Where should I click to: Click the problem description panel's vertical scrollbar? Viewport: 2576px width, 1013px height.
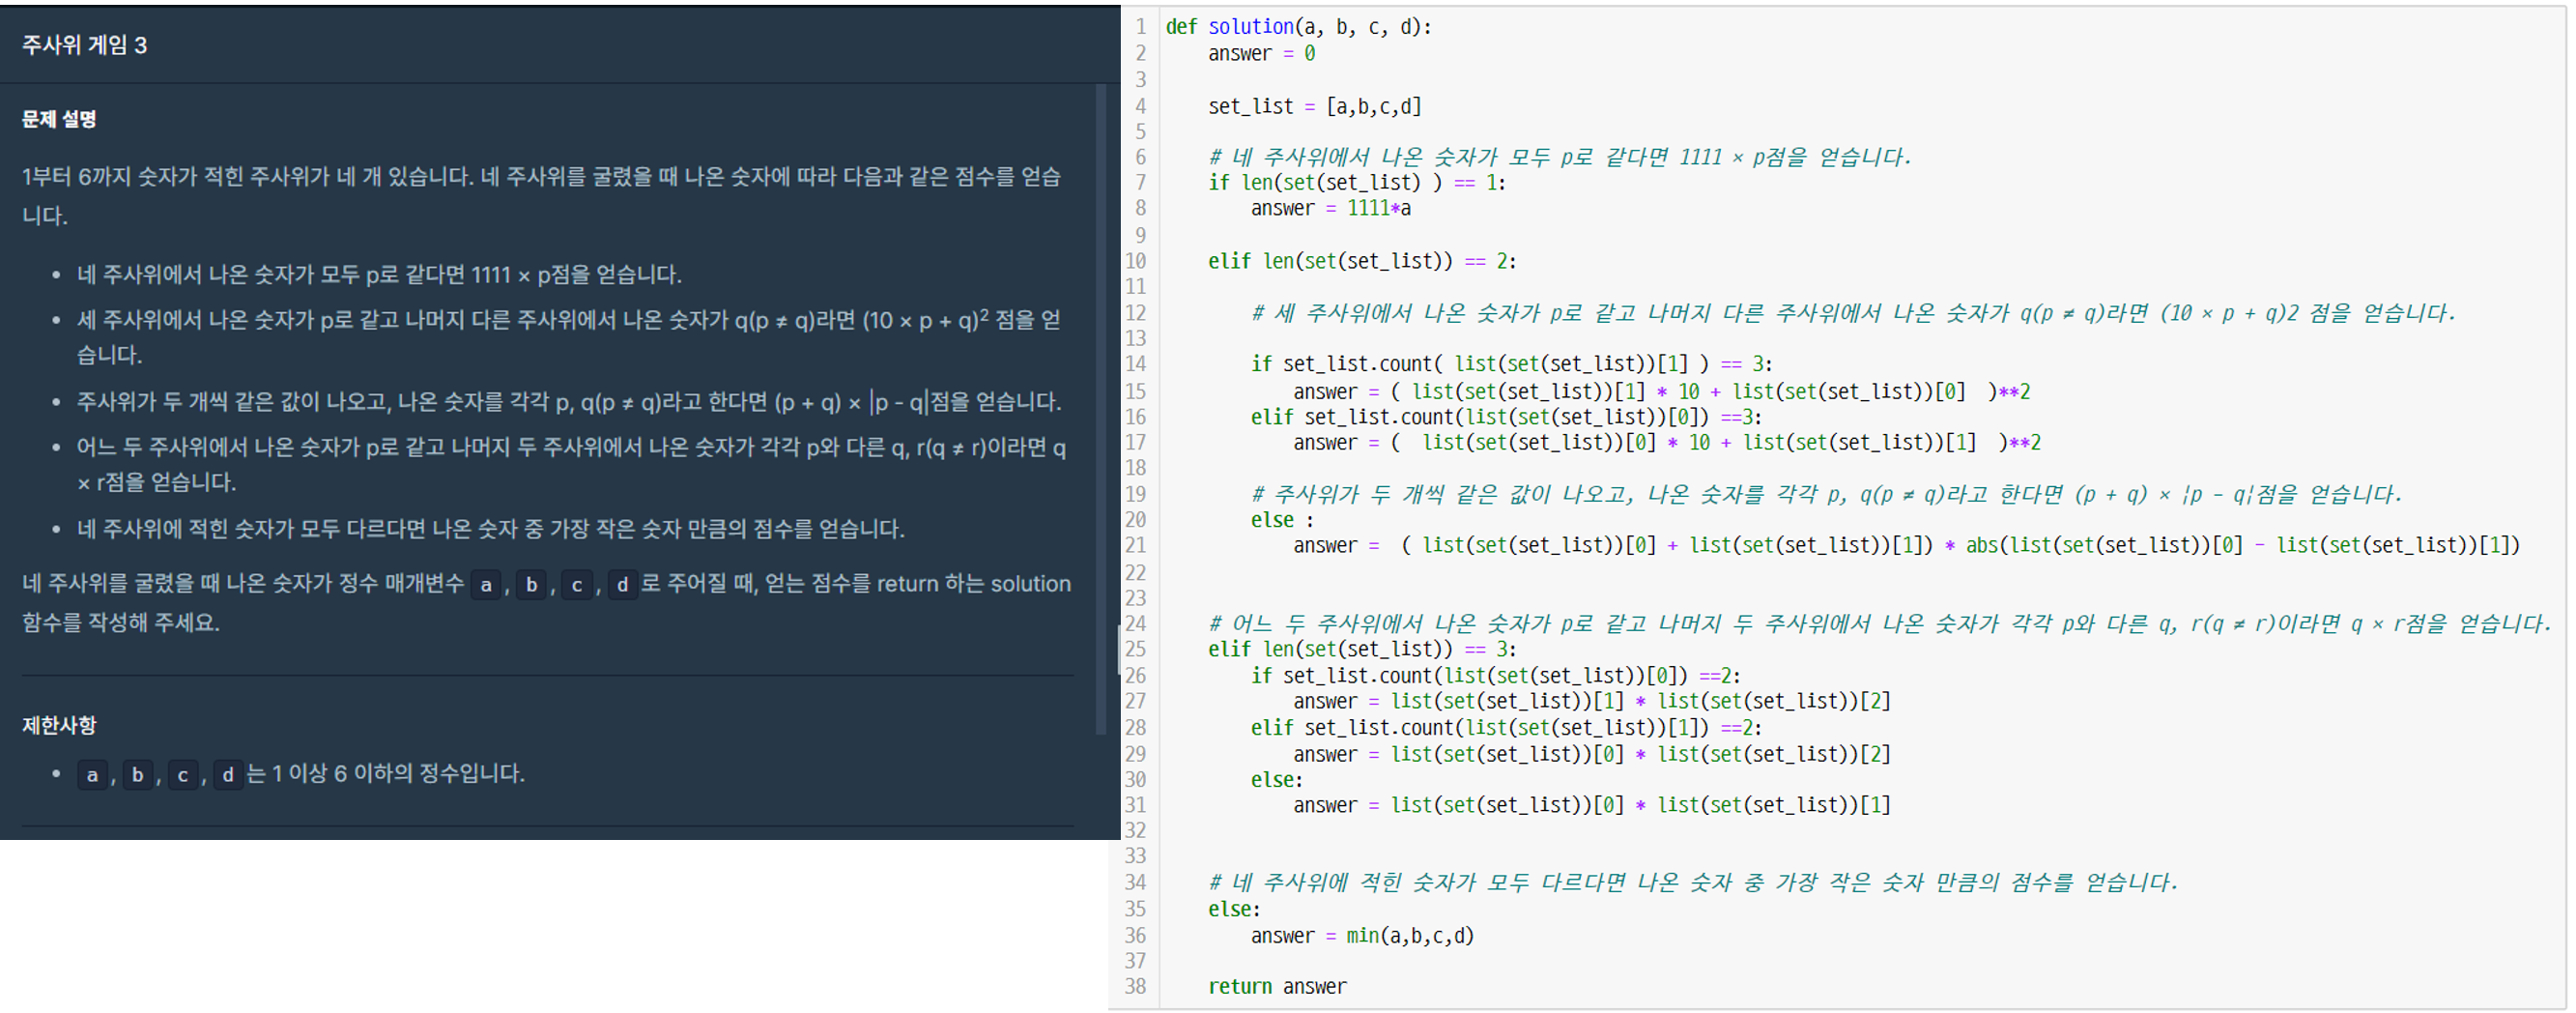pos(1101,410)
